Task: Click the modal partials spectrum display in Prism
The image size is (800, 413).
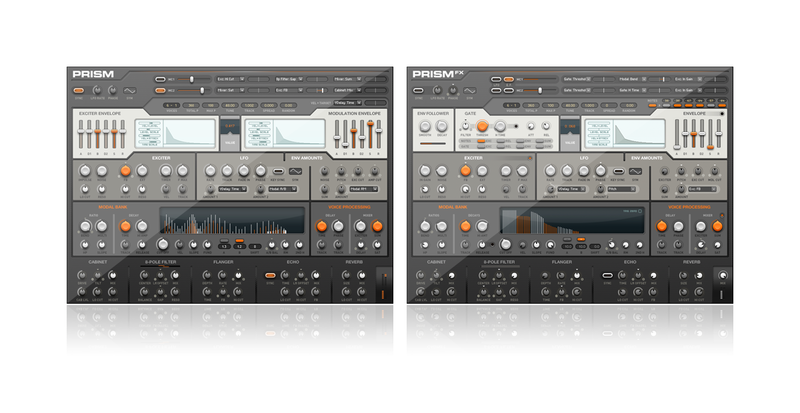Action: coord(232,221)
